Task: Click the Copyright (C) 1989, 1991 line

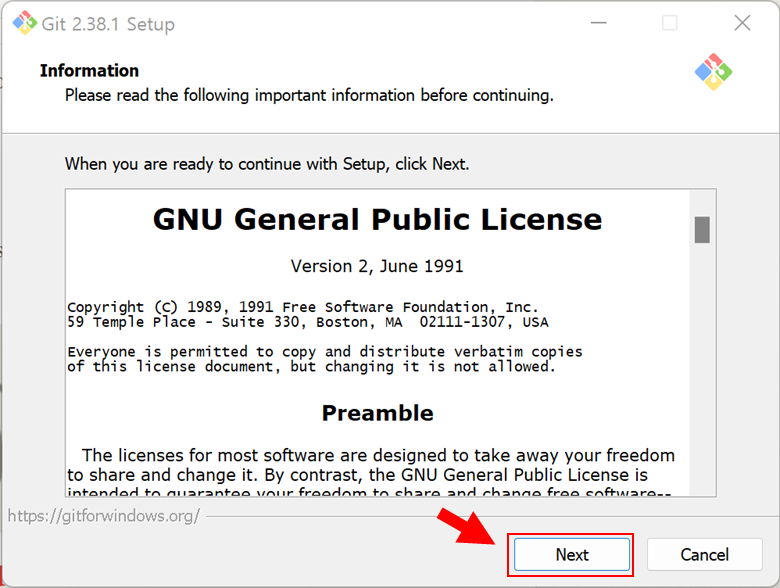Action: pos(303,307)
